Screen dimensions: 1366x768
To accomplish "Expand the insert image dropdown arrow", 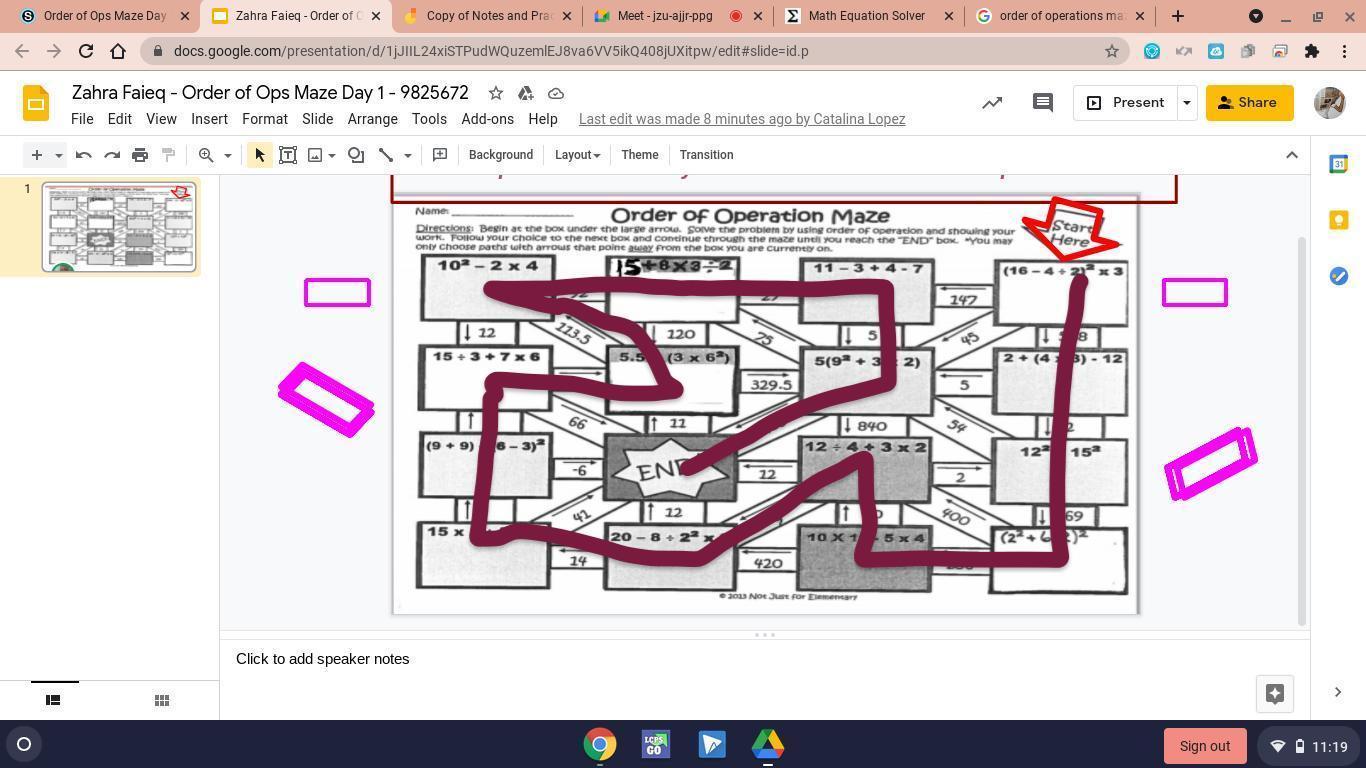I will [x=332, y=155].
